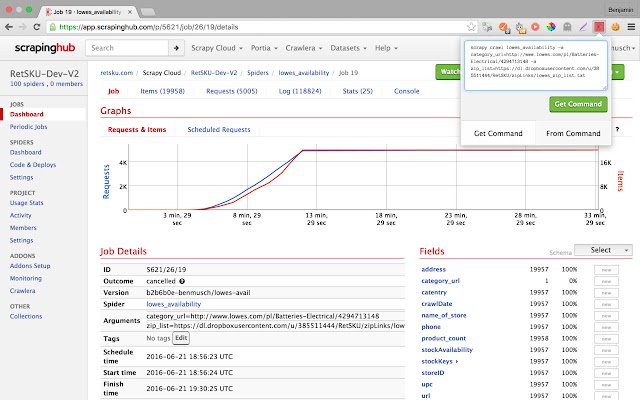Submit search with the arrow button

(176, 48)
